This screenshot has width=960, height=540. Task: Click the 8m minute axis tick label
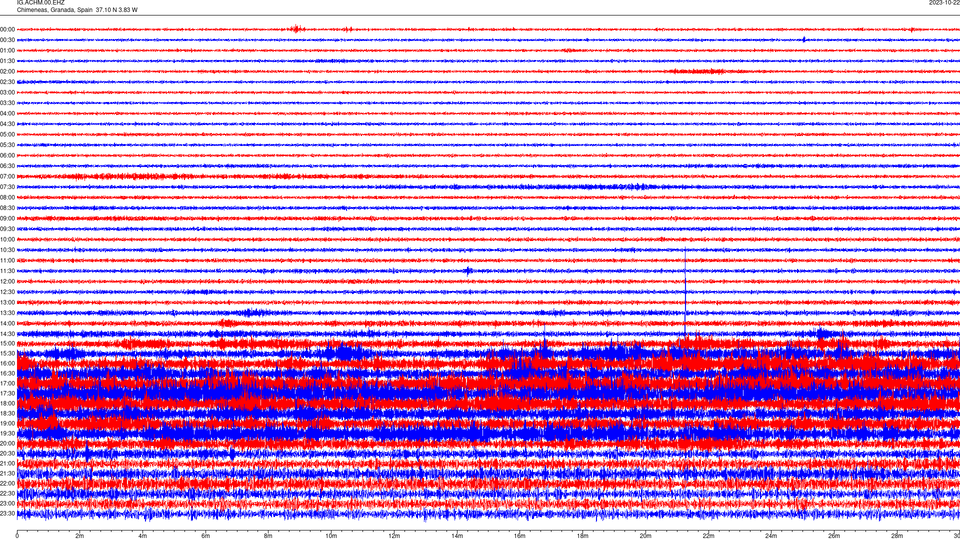pyautogui.click(x=268, y=536)
